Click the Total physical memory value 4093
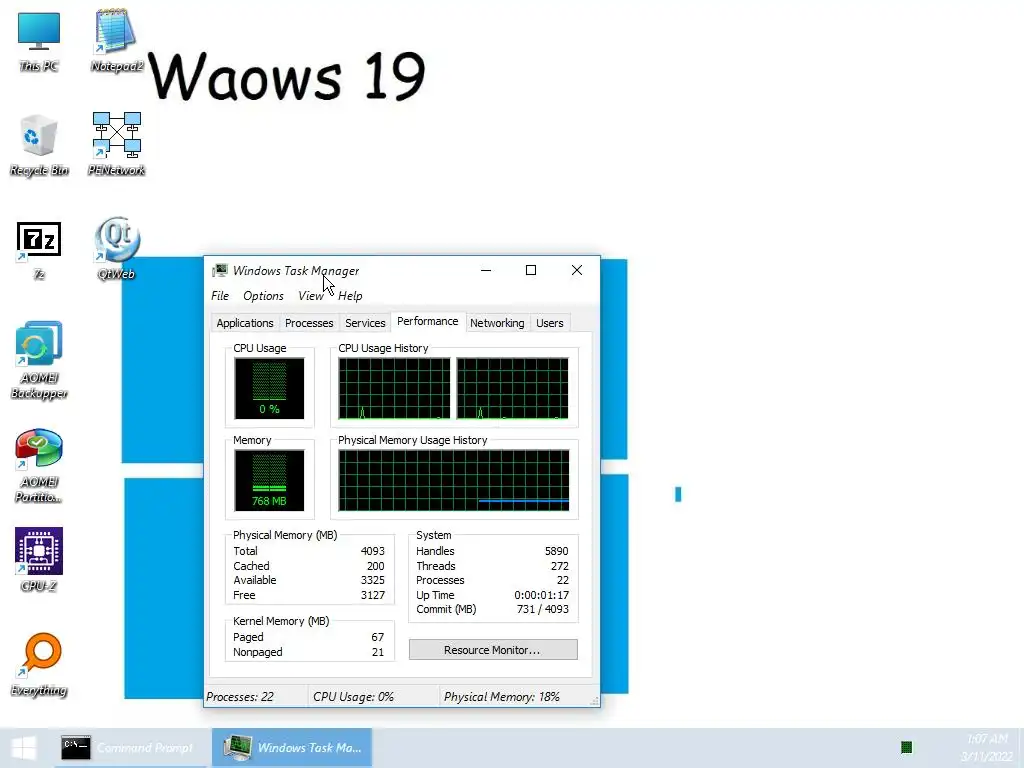 (373, 551)
